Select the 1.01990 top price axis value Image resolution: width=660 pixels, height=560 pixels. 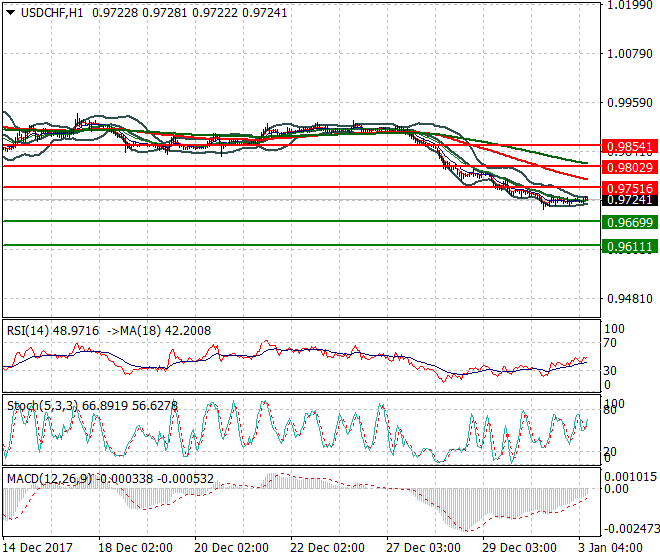630,5
